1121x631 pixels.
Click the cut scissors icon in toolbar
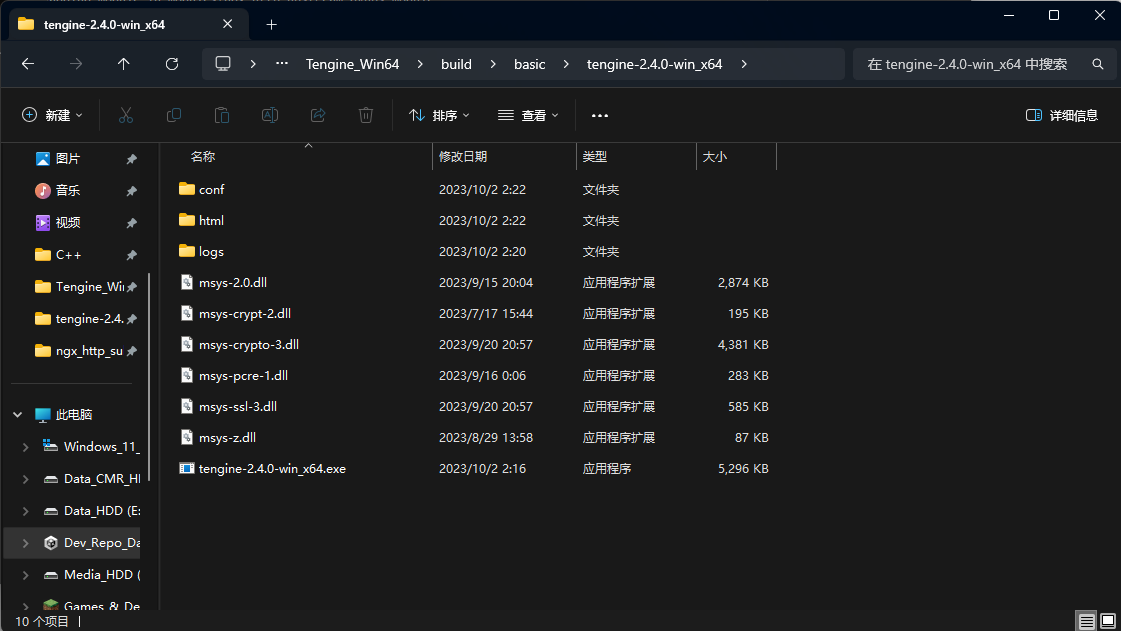click(x=126, y=115)
